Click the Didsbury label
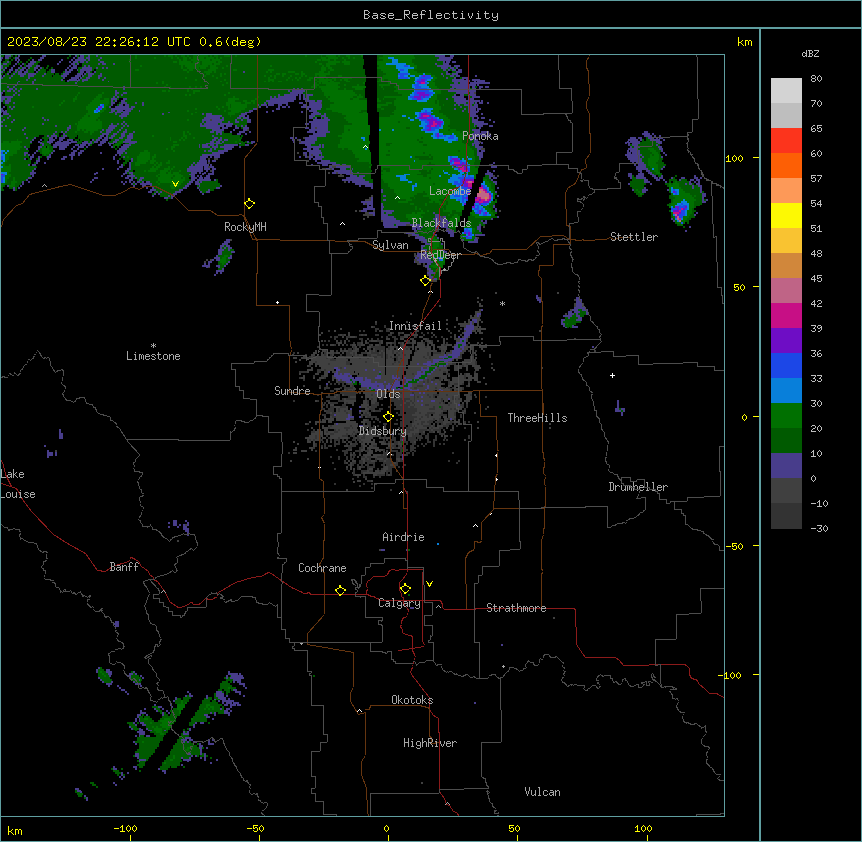 tap(383, 431)
